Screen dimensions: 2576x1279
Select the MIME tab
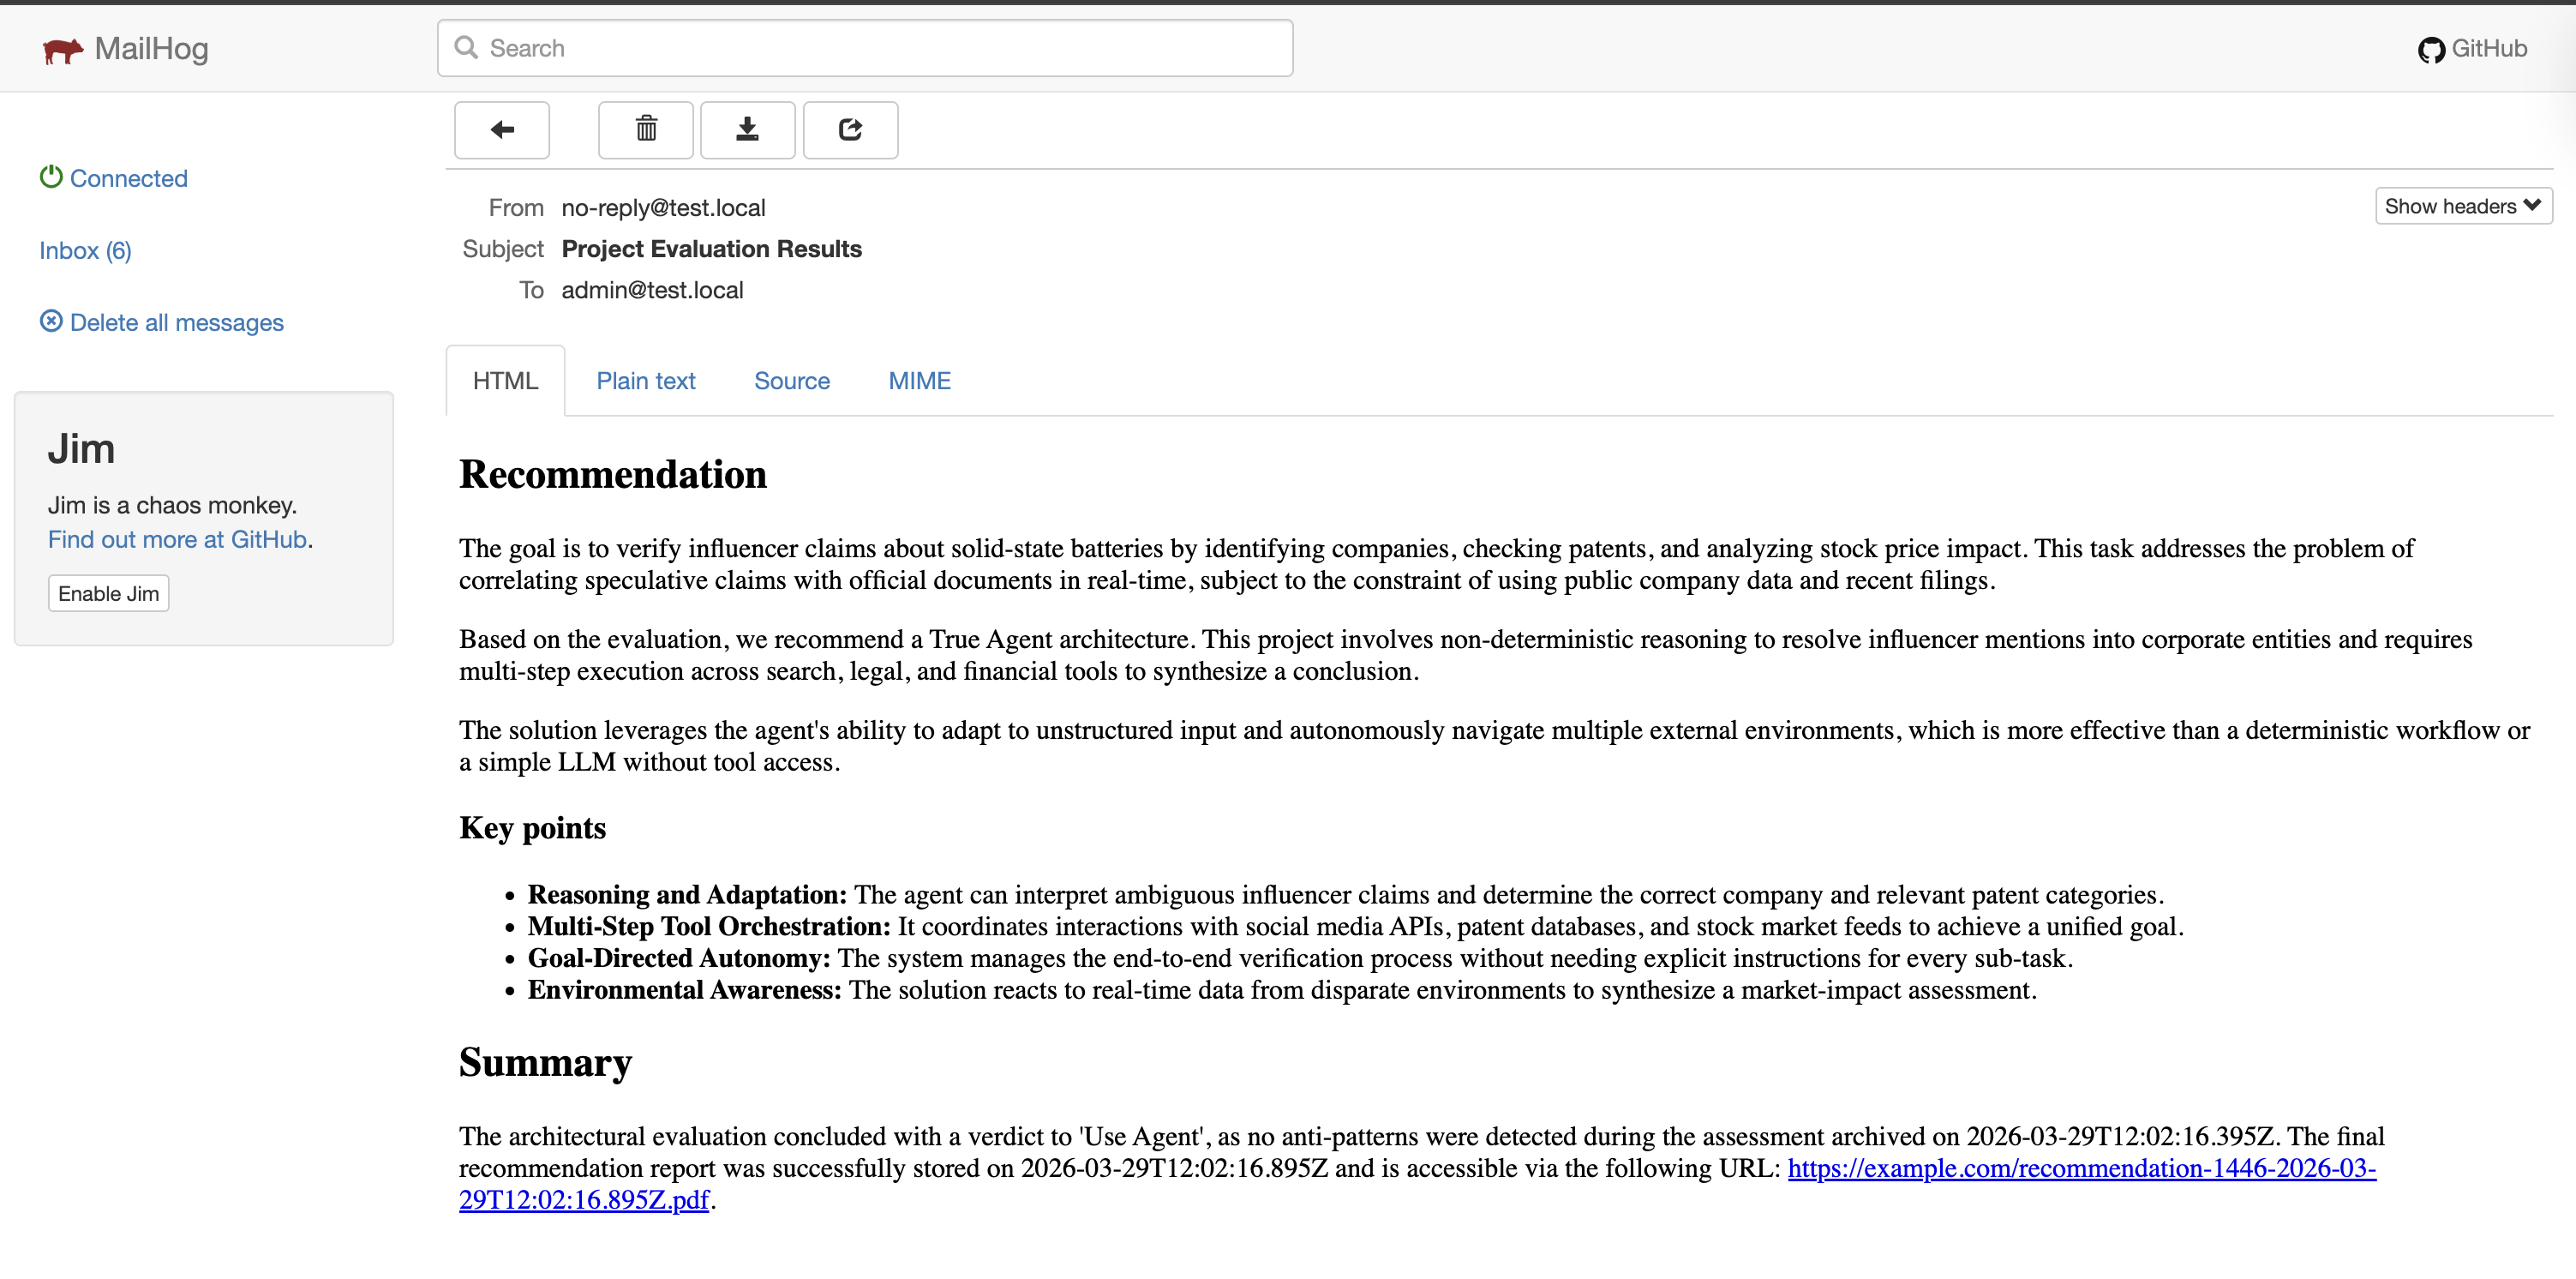(x=919, y=381)
